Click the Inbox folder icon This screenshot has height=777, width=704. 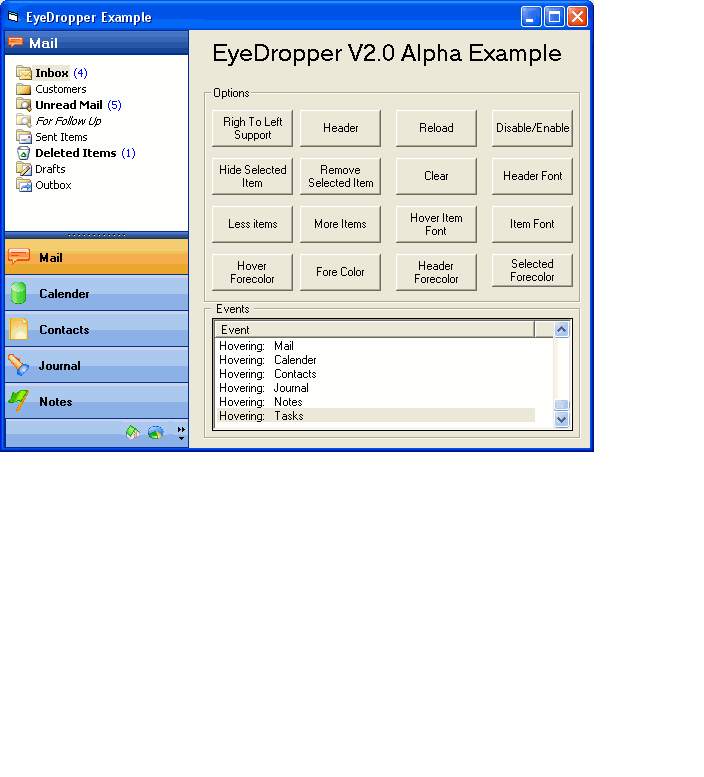pyautogui.click(x=24, y=73)
